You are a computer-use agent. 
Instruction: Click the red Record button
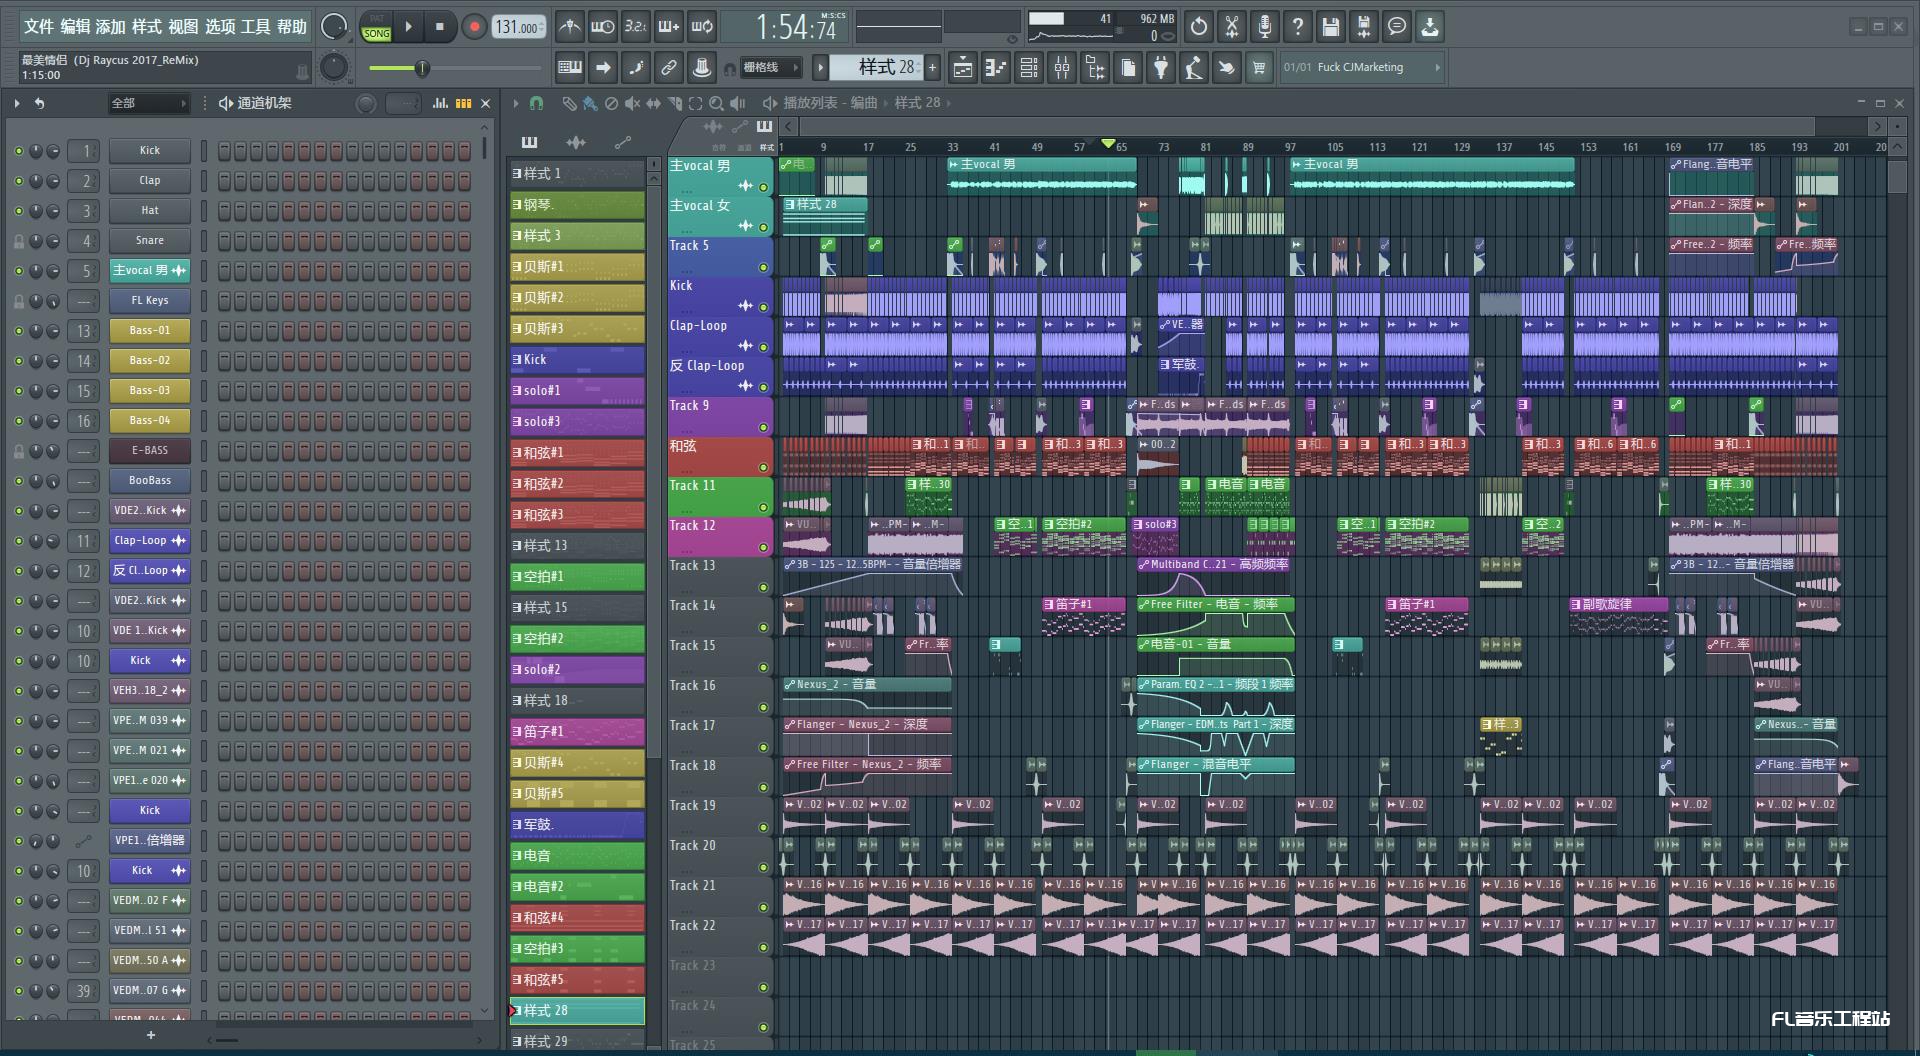(474, 27)
